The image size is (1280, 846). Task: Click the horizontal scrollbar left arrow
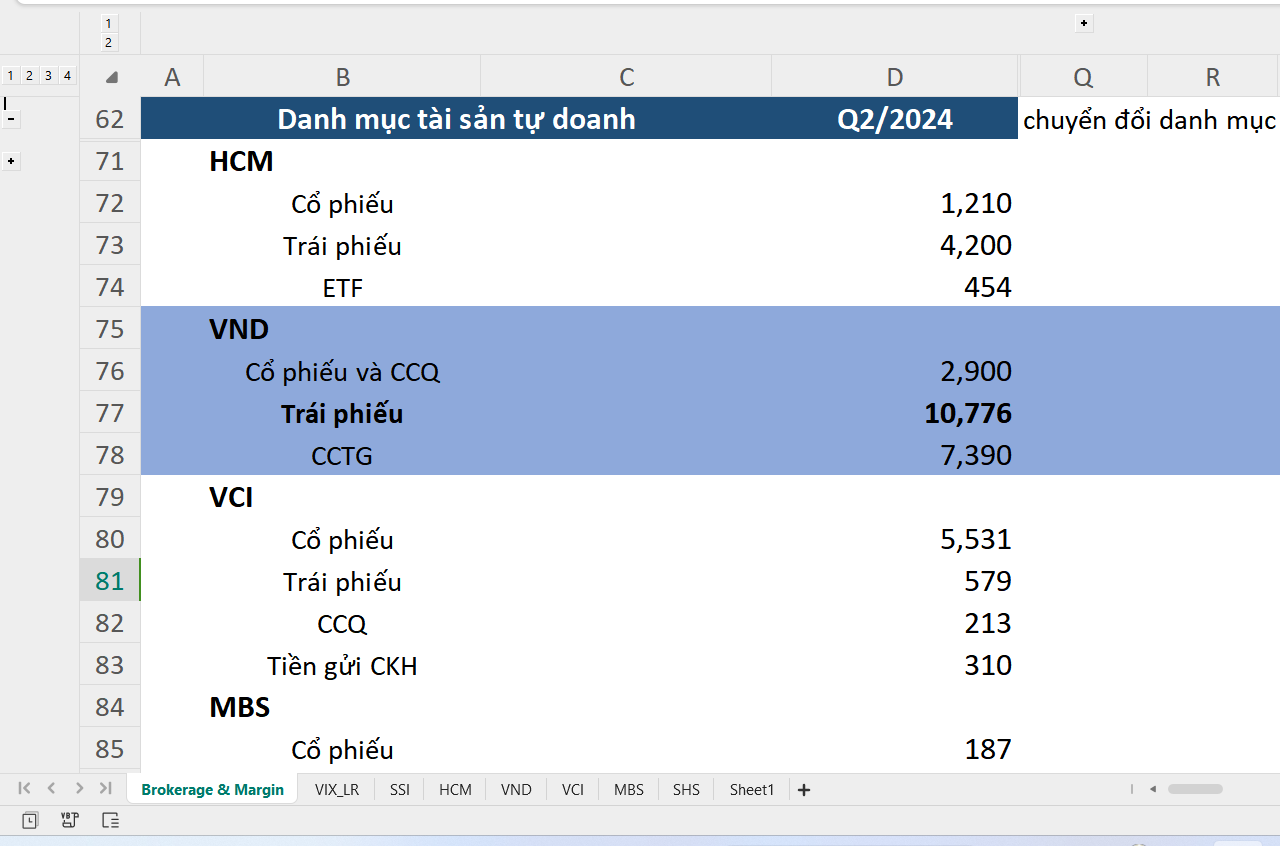click(x=1153, y=789)
